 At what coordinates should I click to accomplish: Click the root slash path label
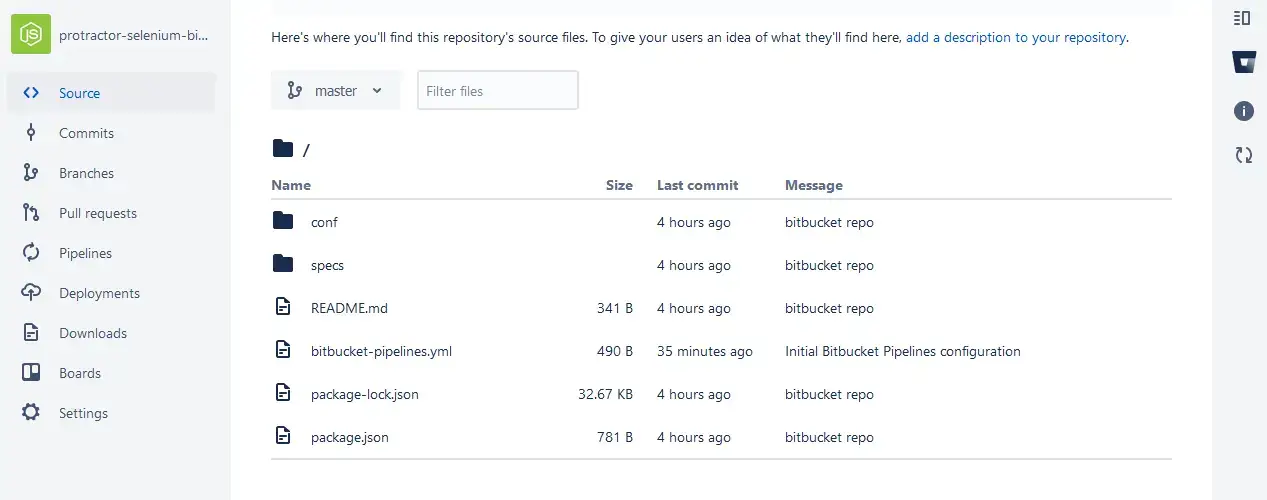pyautogui.click(x=306, y=150)
